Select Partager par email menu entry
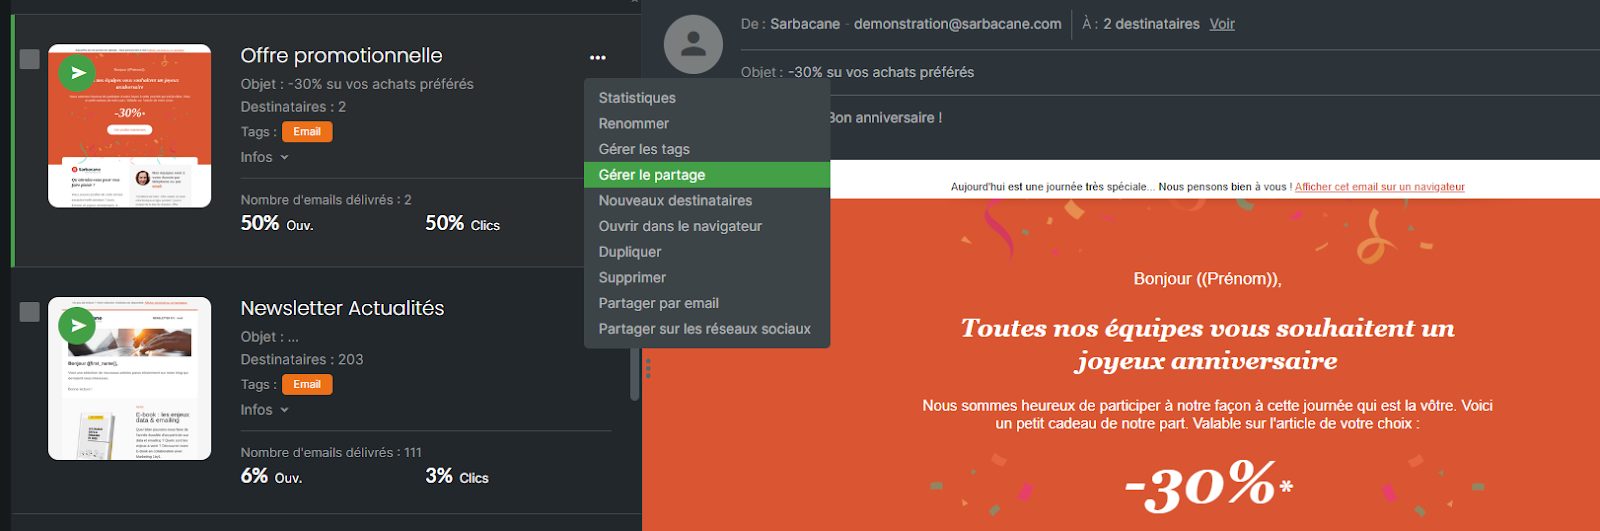Image resolution: width=1600 pixels, height=531 pixels. pos(707,303)
